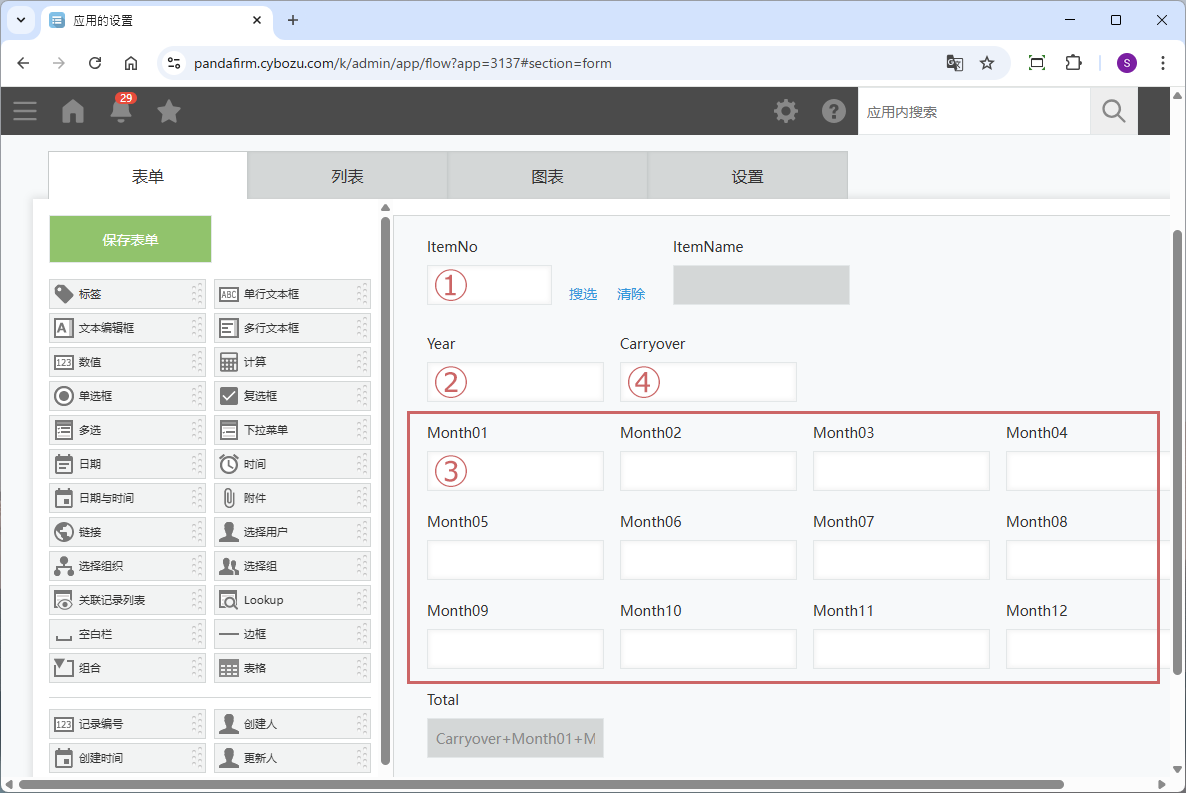Click the notifications bell icon

[121, 110]
